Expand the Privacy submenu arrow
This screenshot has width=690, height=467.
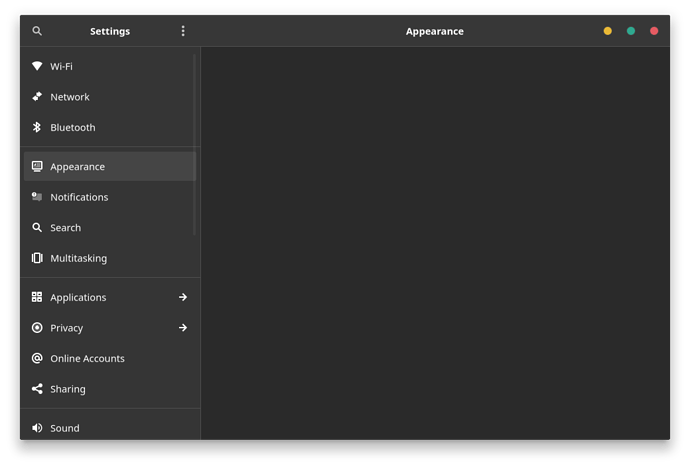(183, 327)
